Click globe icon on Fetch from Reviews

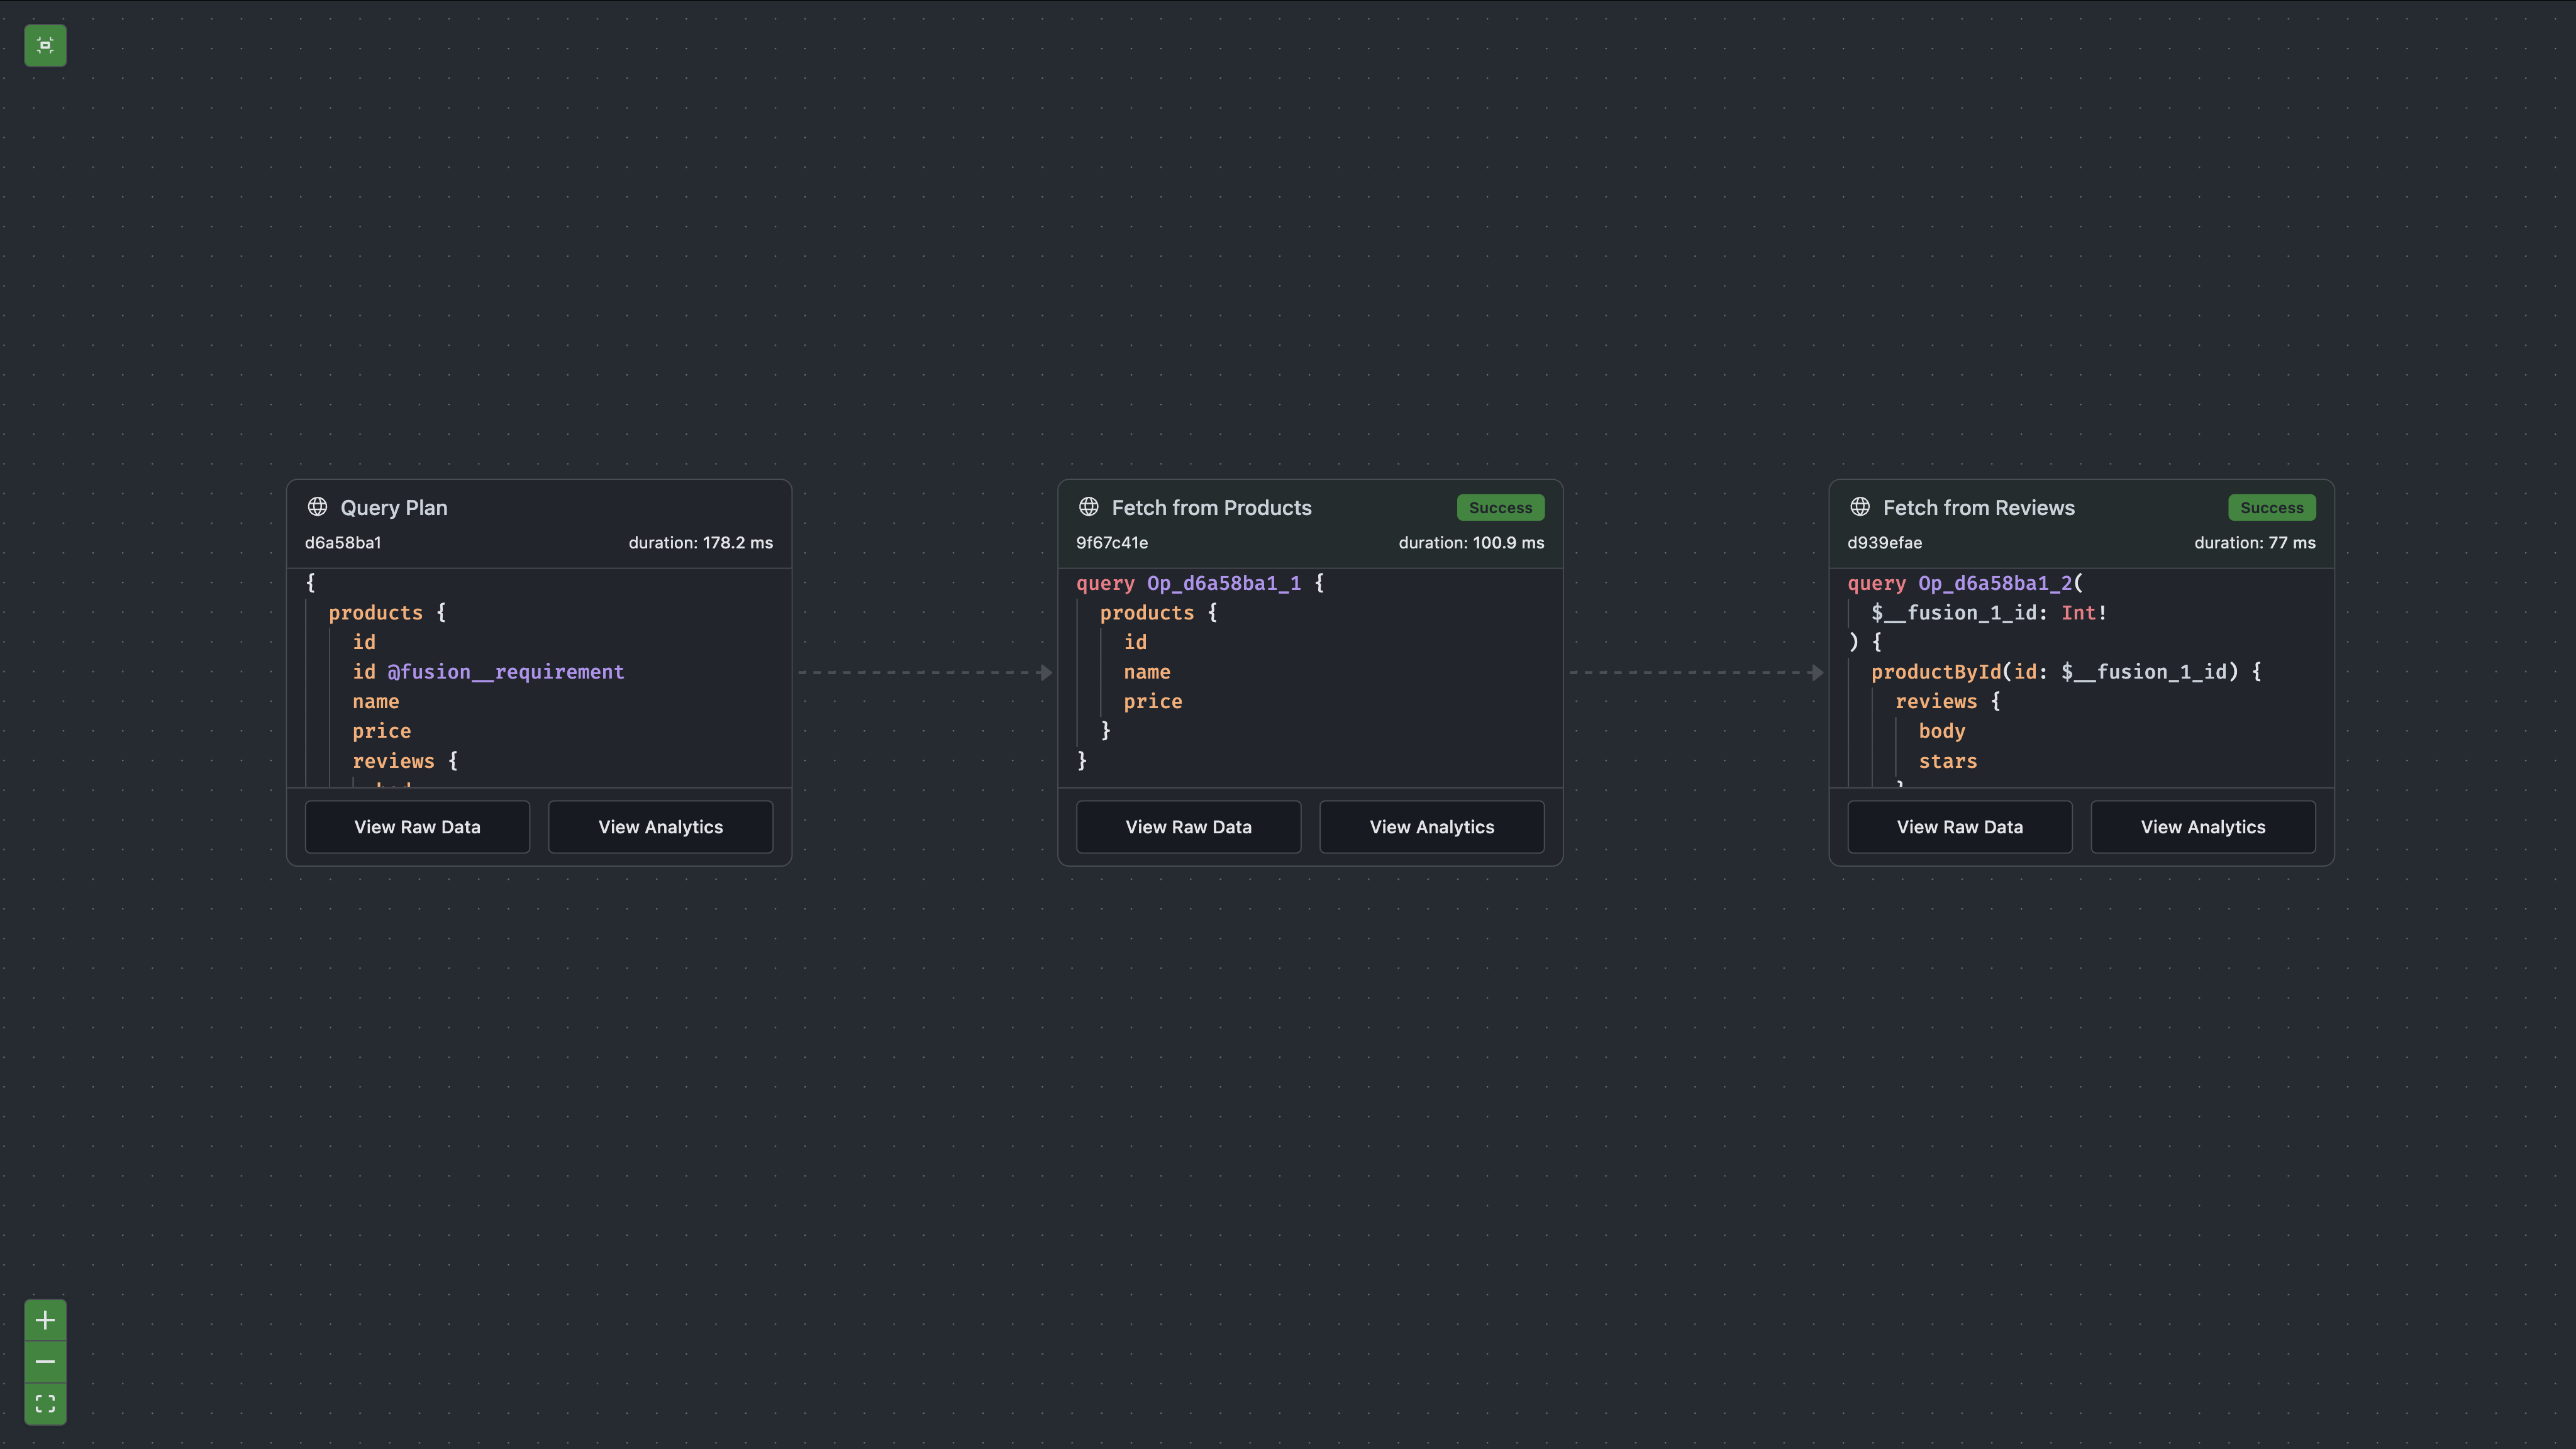pyautogui.click(x=1859, y=507)
